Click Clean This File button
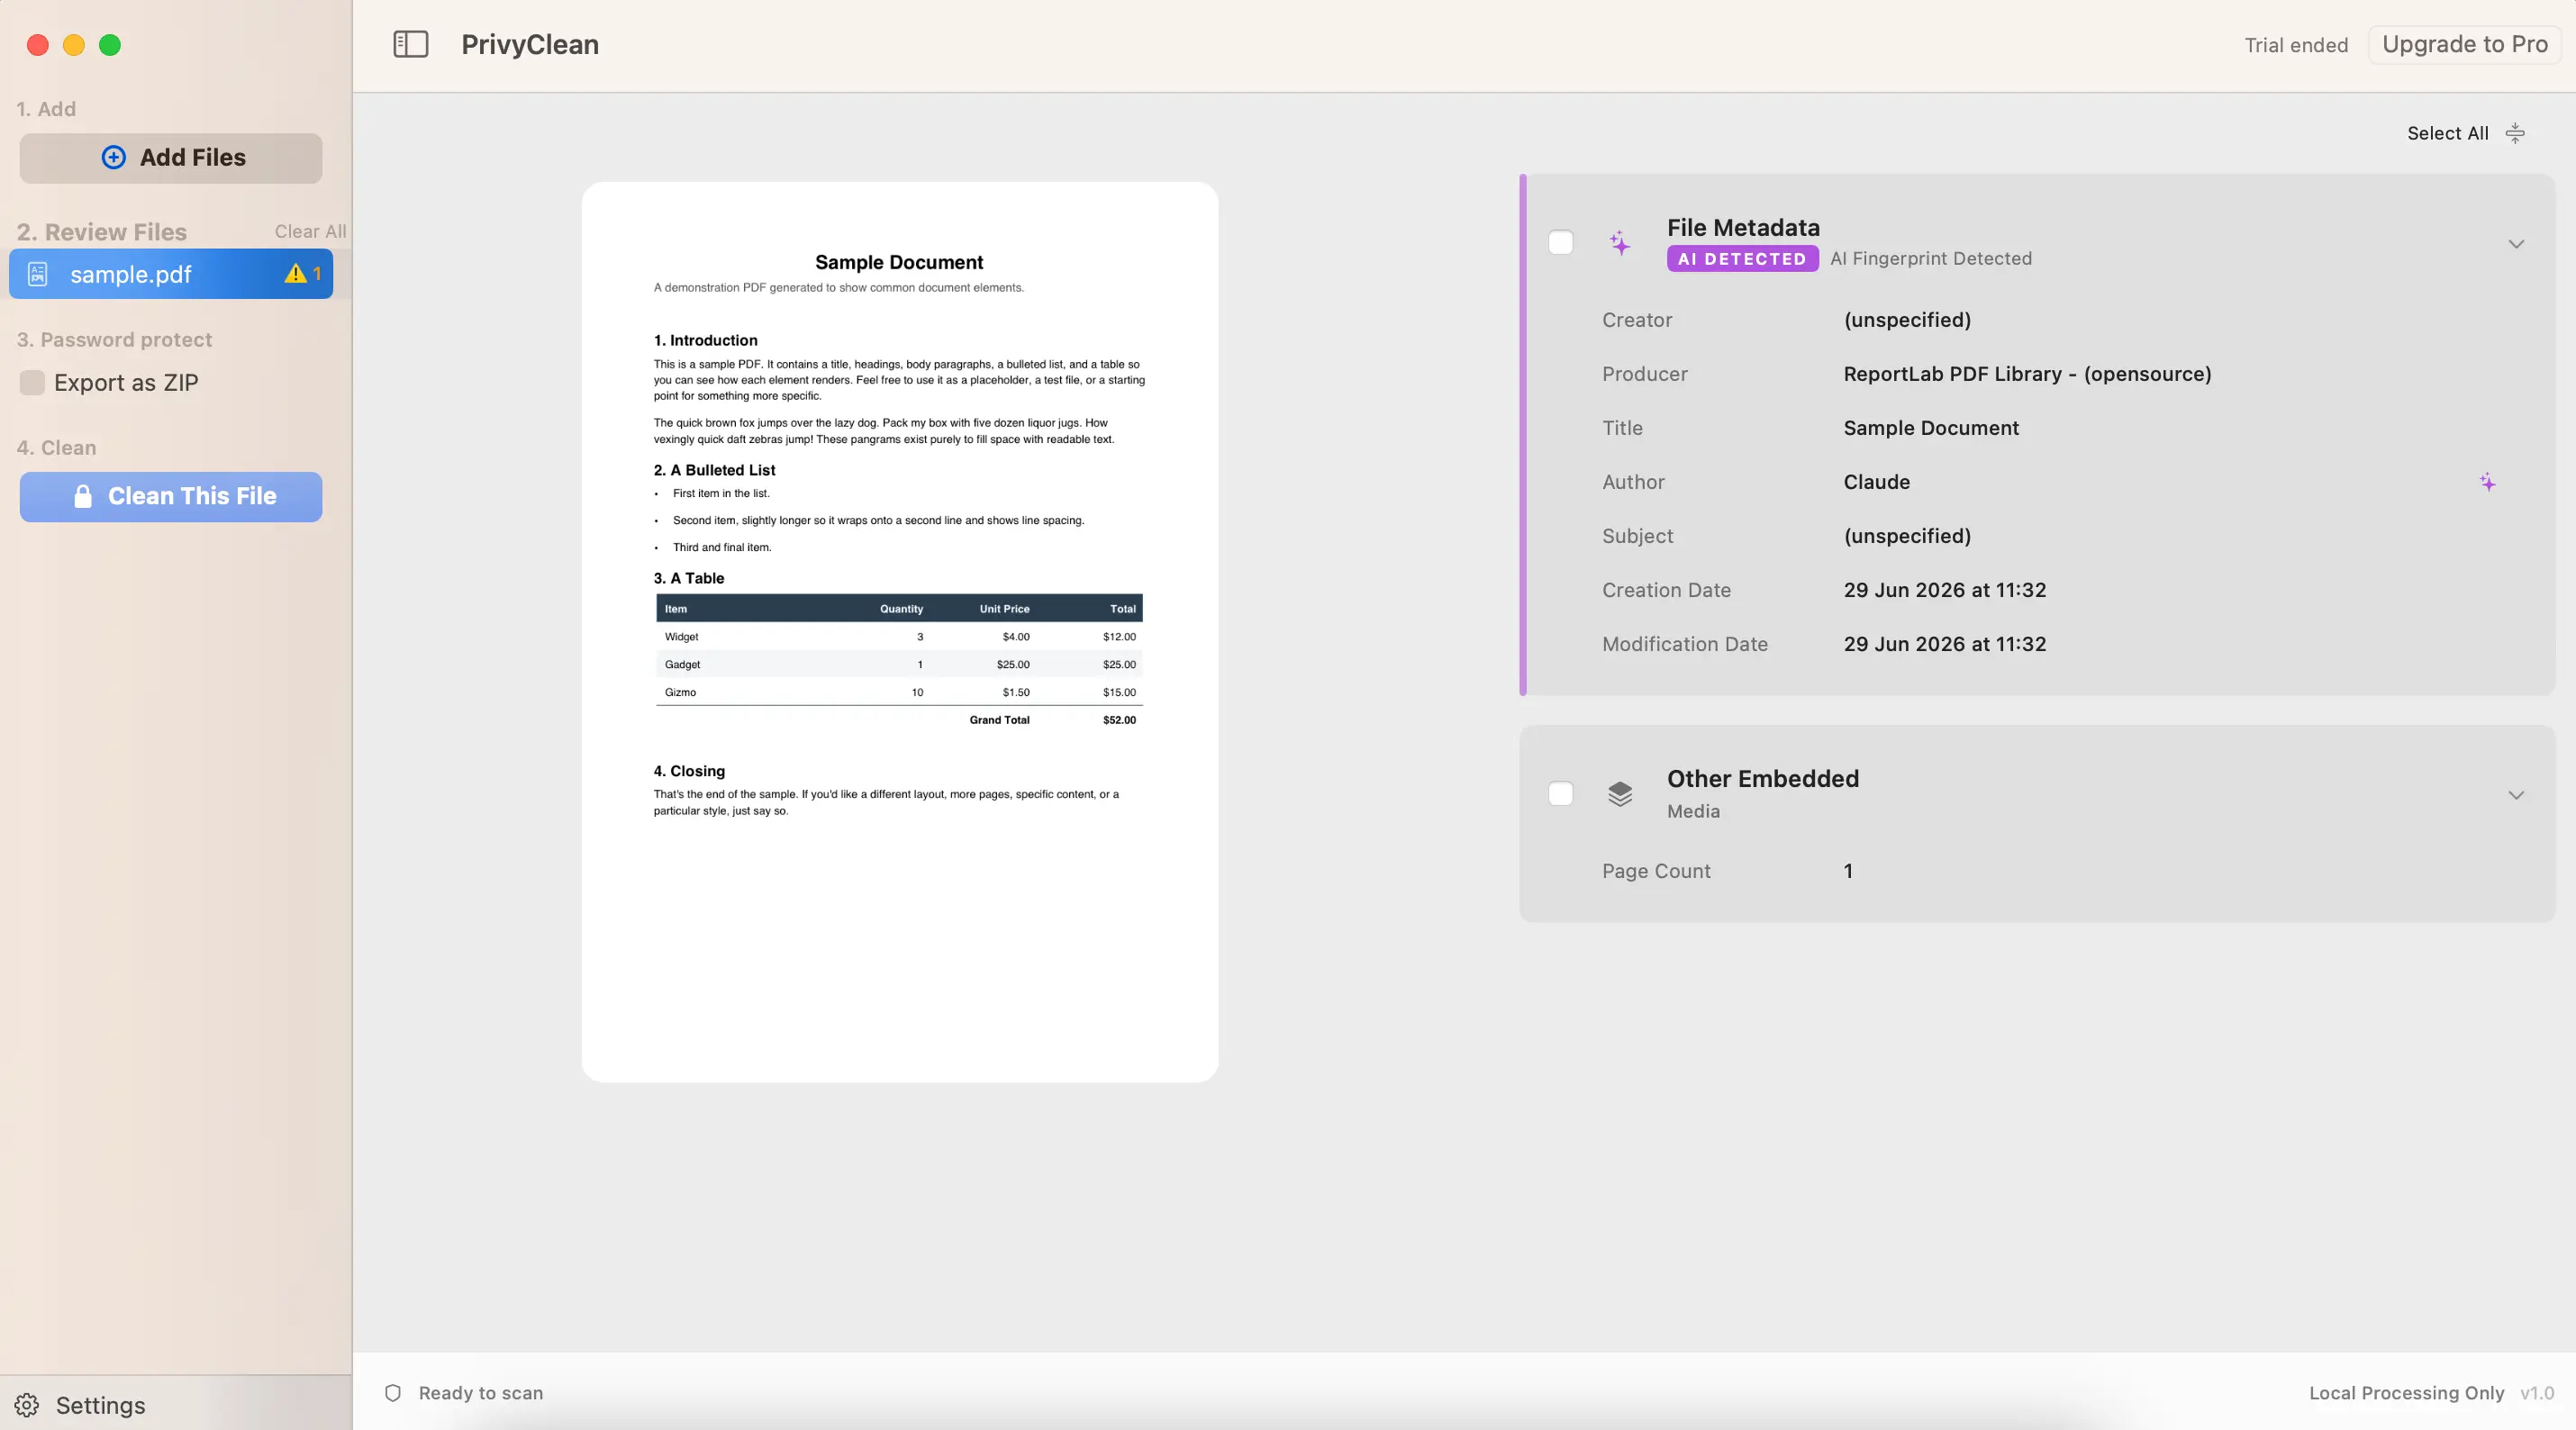This screenshot has height=1430, width=2576. pos(171,497)
